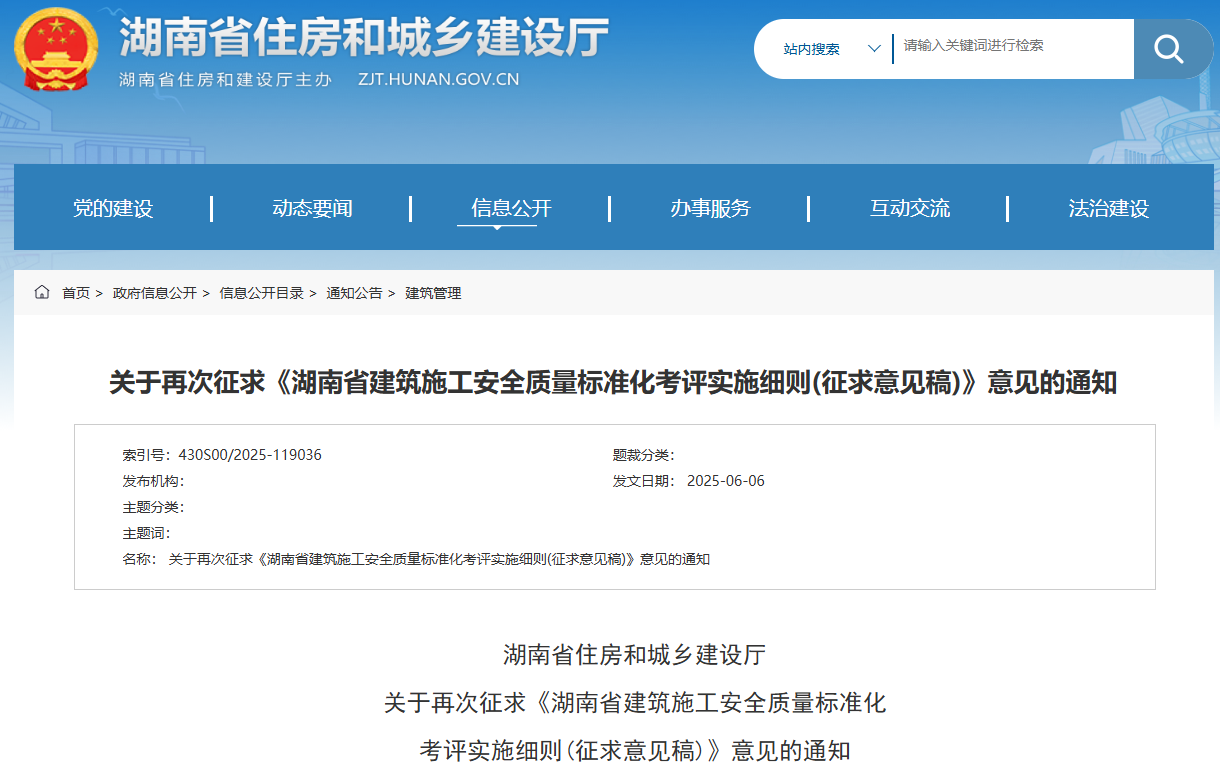Click the national emblem logo
This screenshot has width=1220, height=776.
pyautogui.click(x=56, y=49)
